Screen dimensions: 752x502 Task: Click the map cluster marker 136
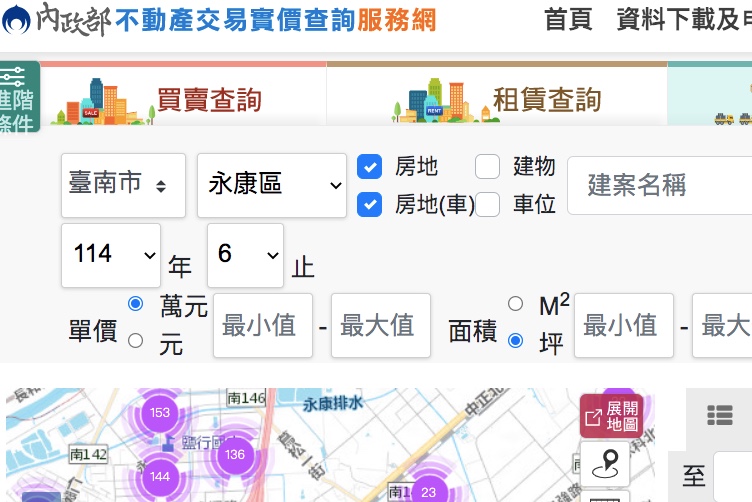coord(235,454)
